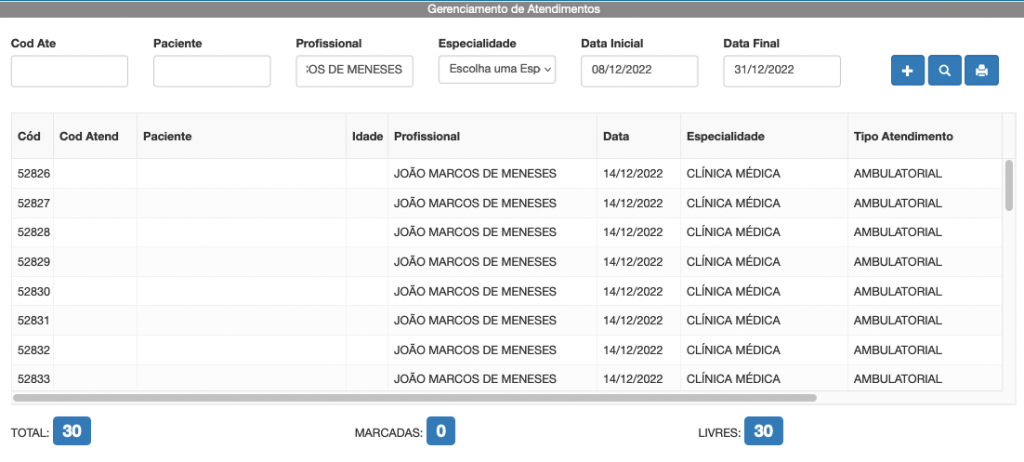Click the printer icon button

point(981,71)
